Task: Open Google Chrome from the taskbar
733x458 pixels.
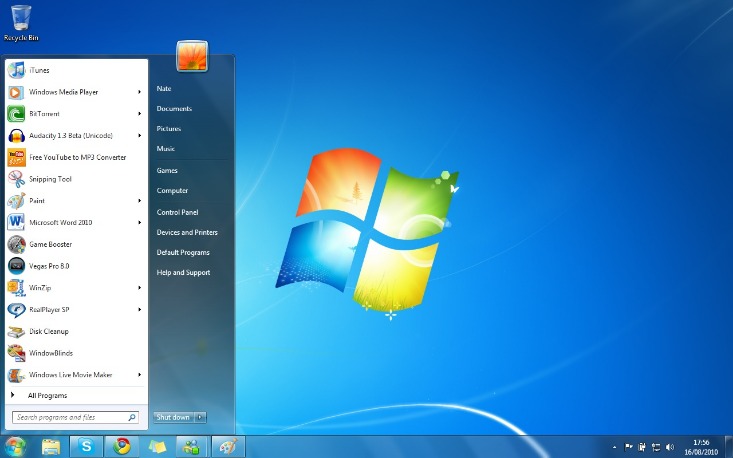Action: [x=122, y=446]
